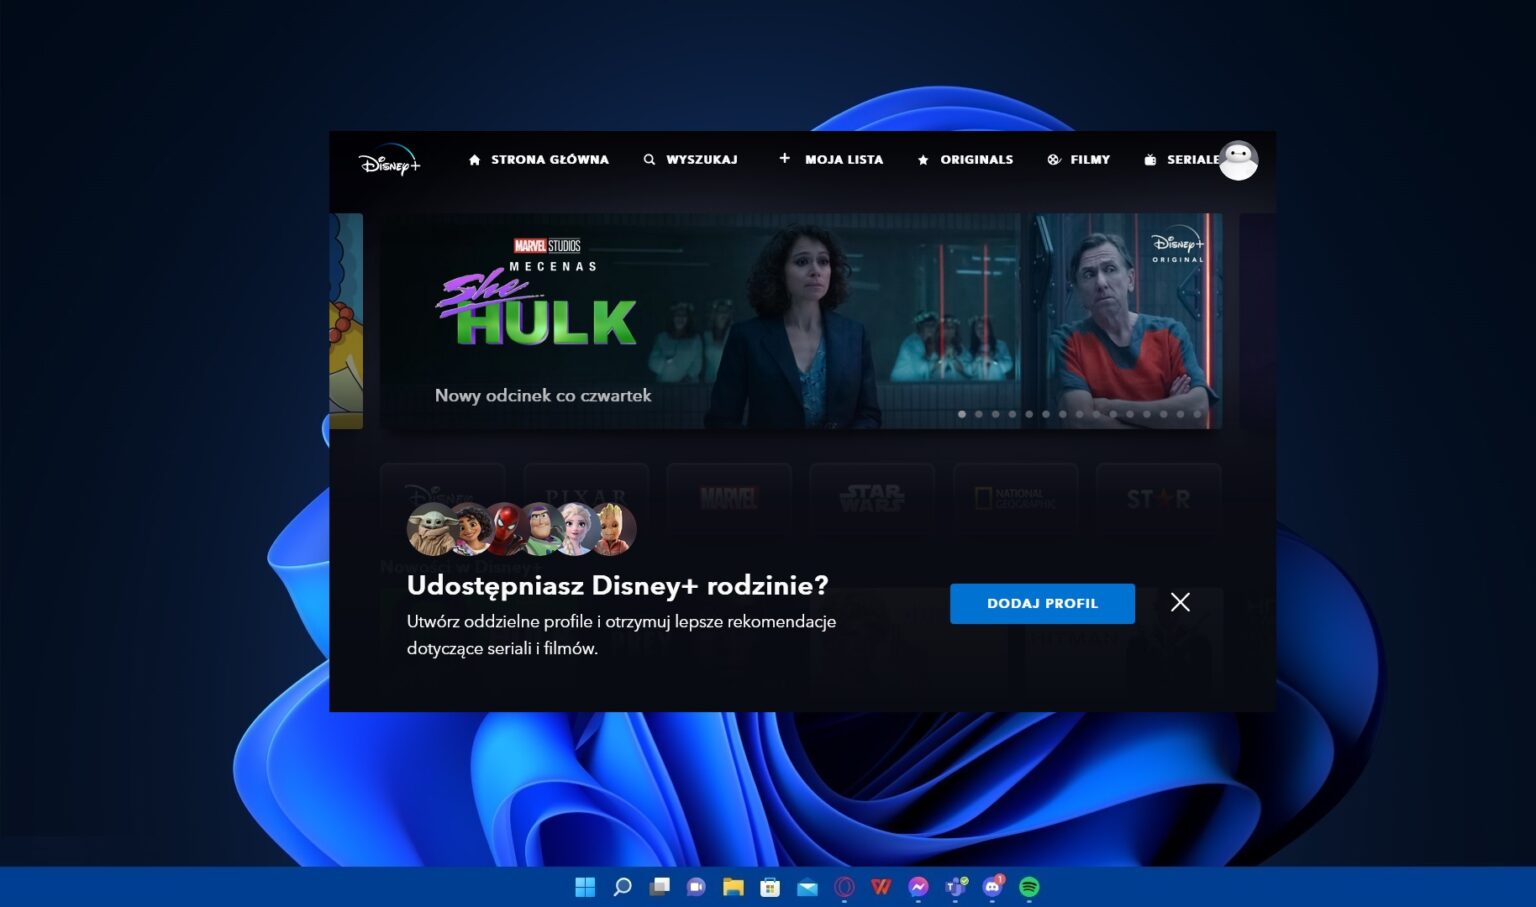Open File Explorer from the taskbar

click(x=733, y=887)
